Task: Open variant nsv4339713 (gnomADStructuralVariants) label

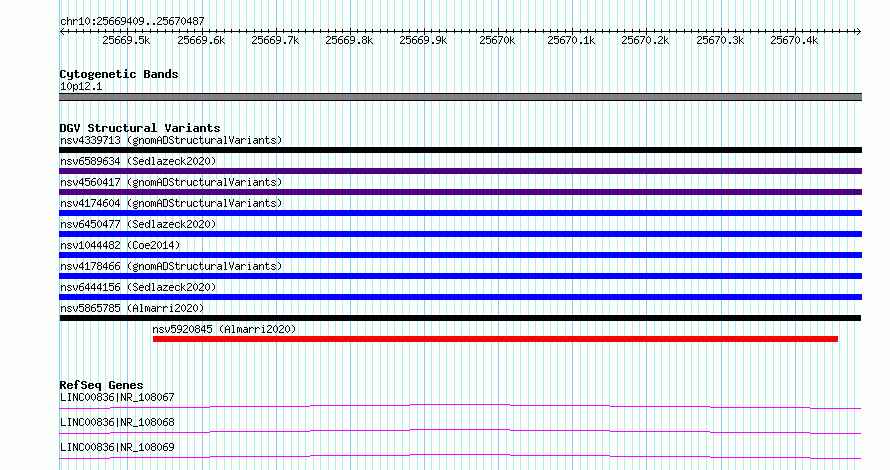Action: click(171, 140)
